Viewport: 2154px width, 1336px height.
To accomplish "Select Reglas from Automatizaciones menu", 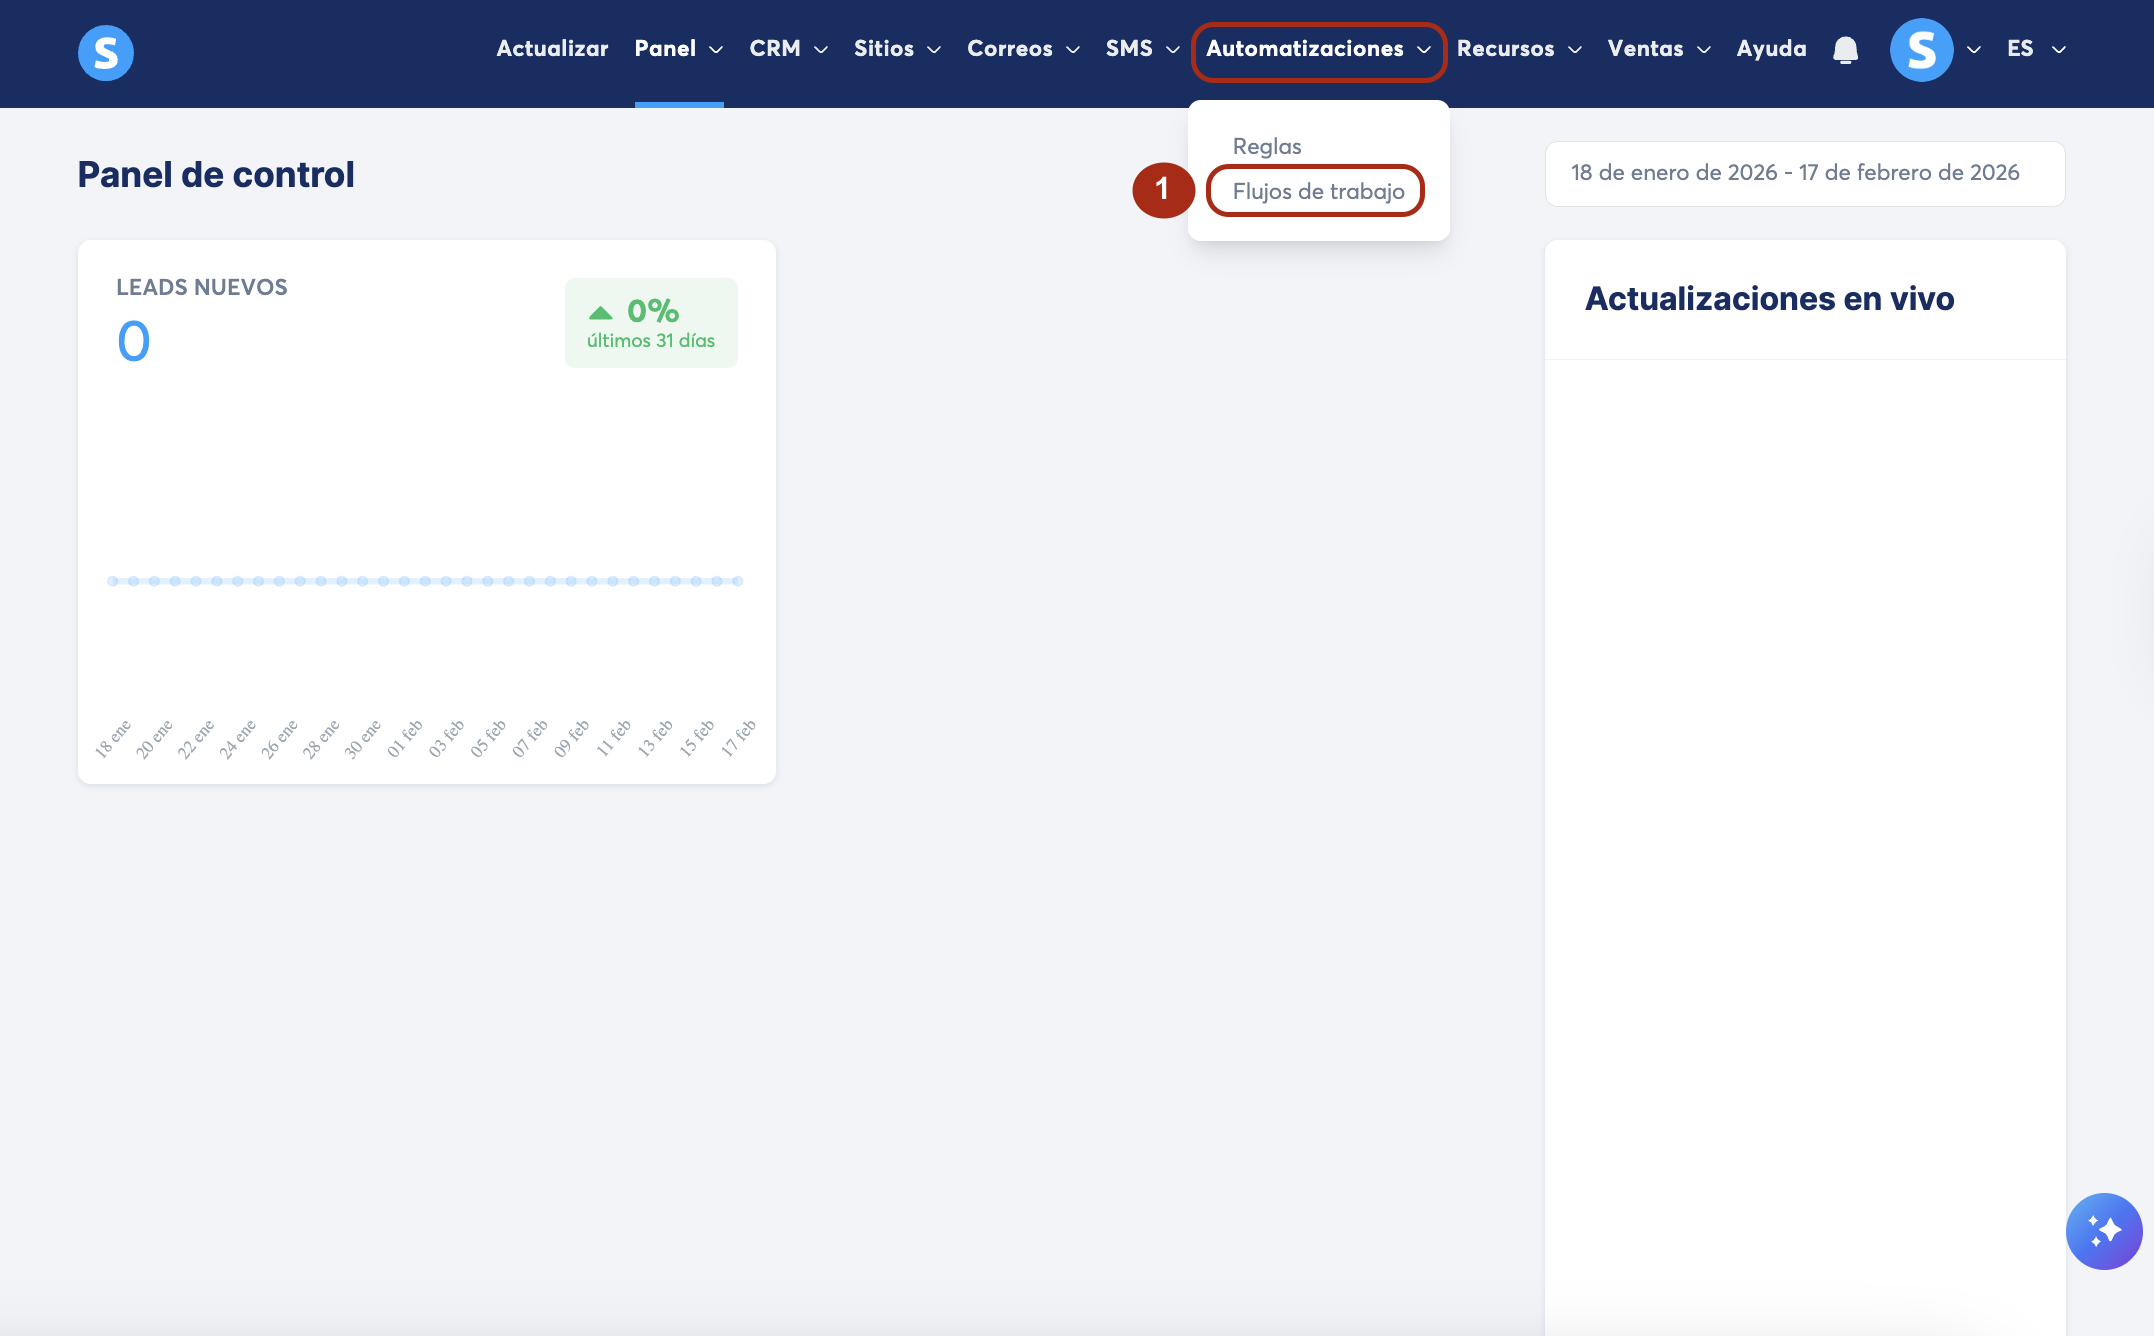I will coord(1266,146).
